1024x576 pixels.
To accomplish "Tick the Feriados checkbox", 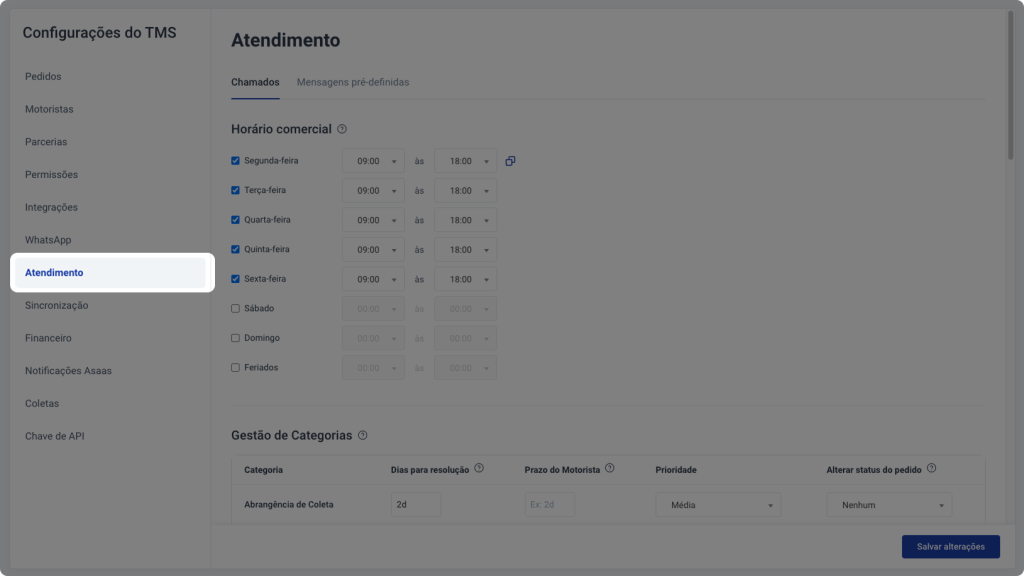I will pos(235,368).
